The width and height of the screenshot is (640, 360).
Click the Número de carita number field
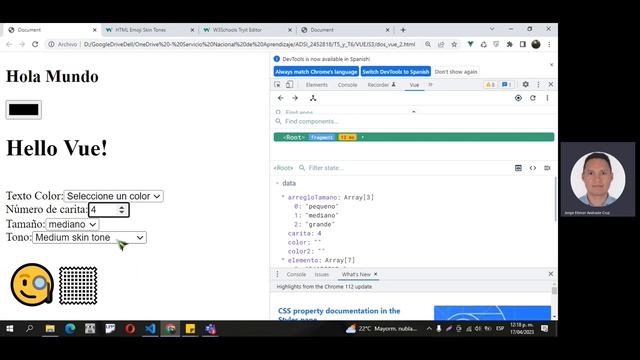pyautogui.click(x=109, y=210)
